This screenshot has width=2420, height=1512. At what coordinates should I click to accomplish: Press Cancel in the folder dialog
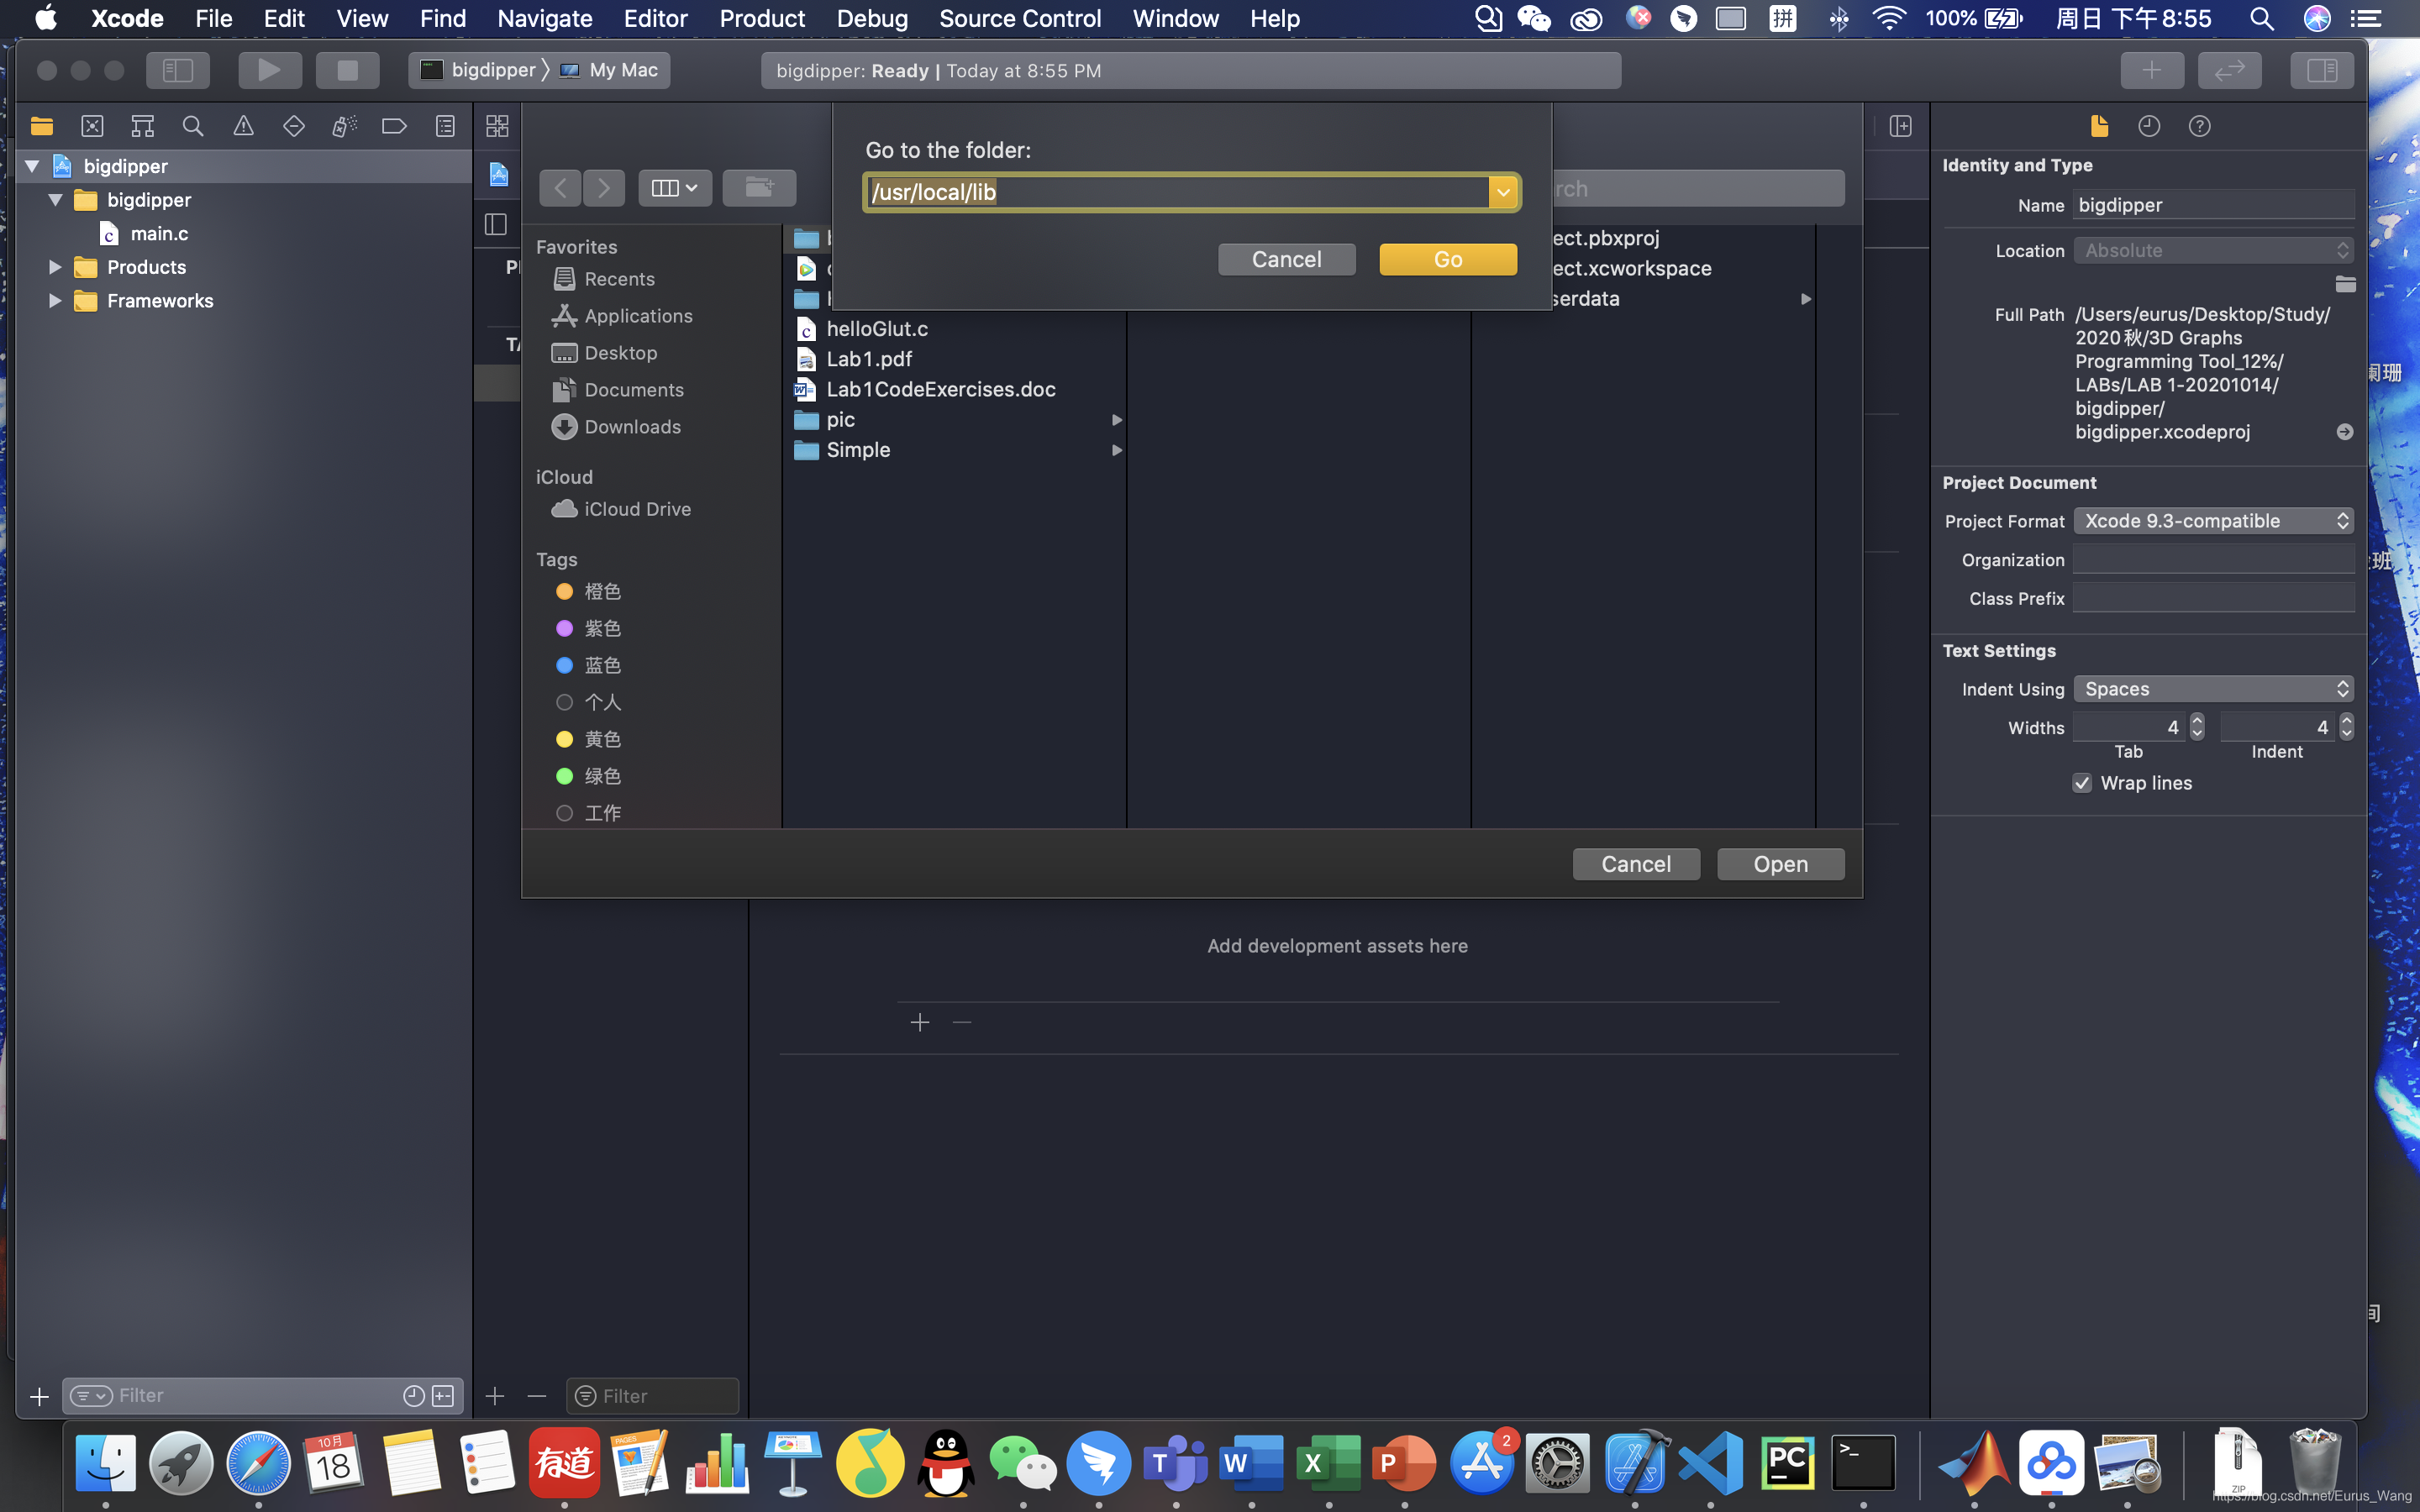click(x=1286, y=258)
